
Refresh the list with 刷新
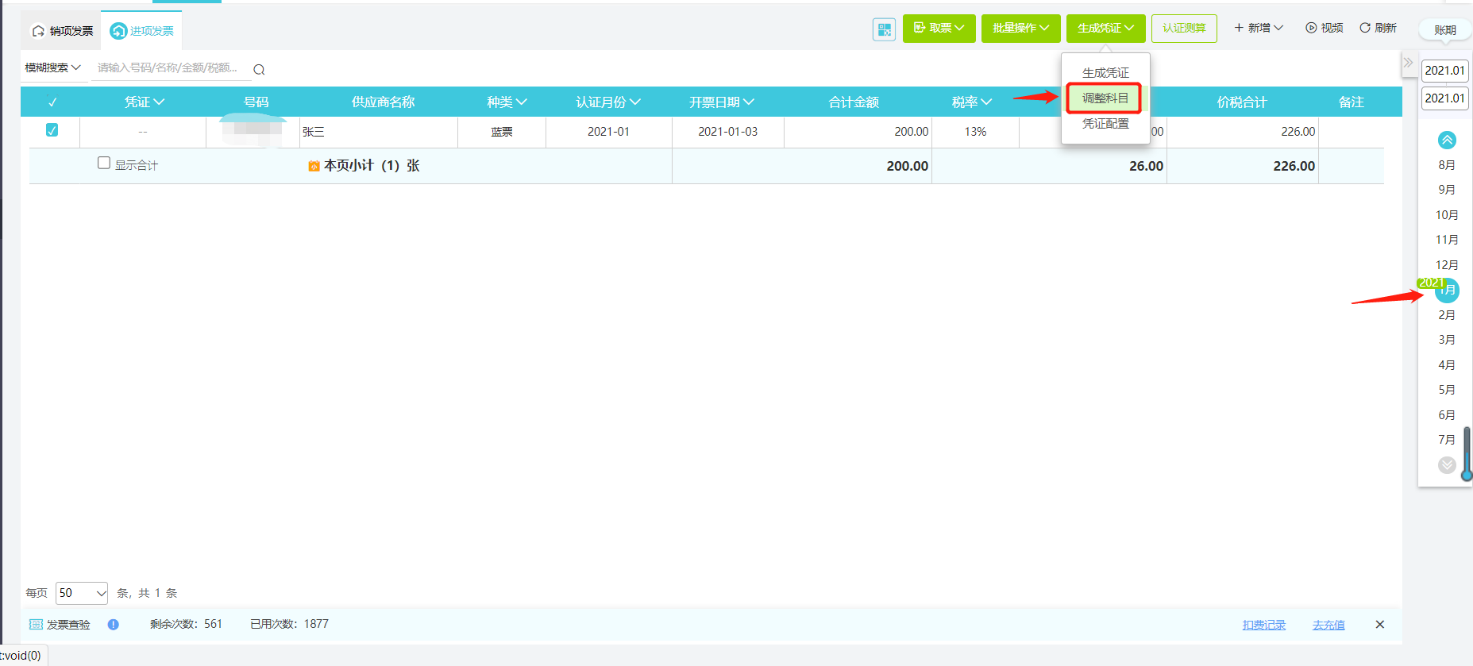tap(1378, 28)
